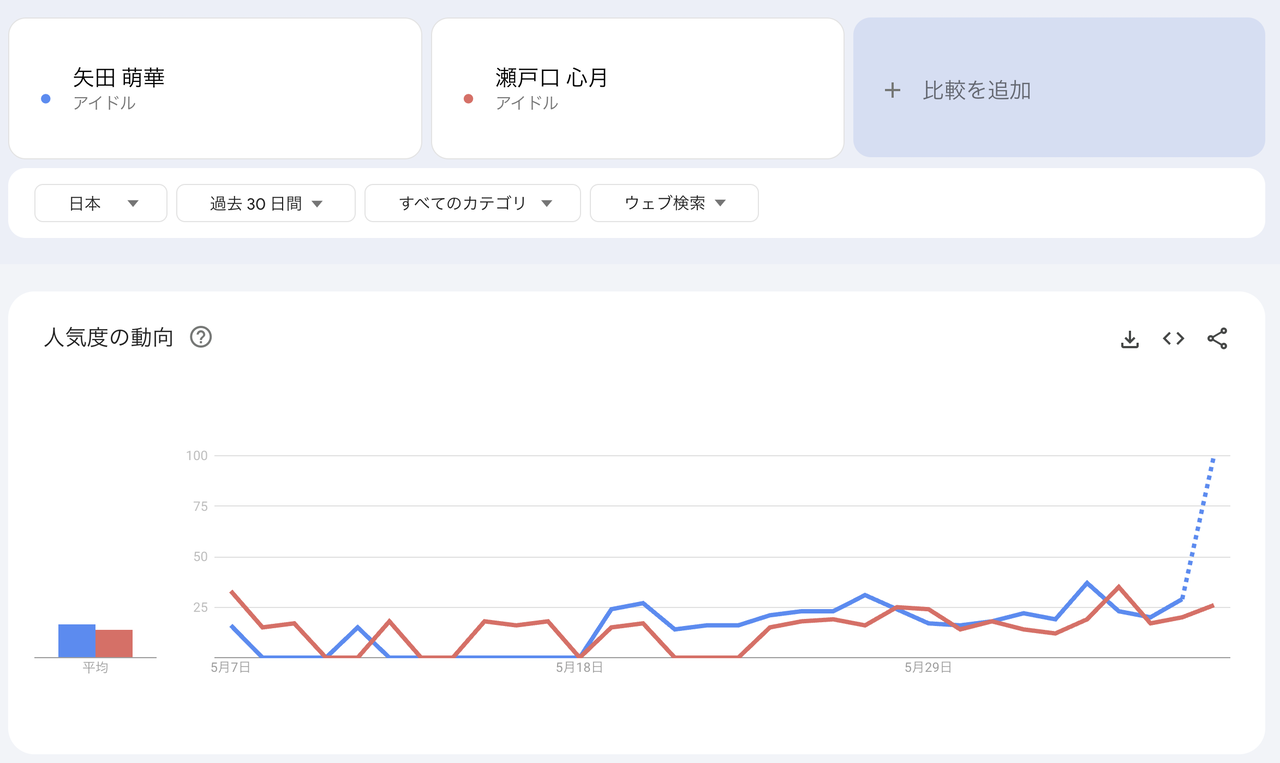Click the 5月18日 date label on chart
The height and width of the screenshot is (763, 1280).
pyautogui.click(x=580, y=667)
